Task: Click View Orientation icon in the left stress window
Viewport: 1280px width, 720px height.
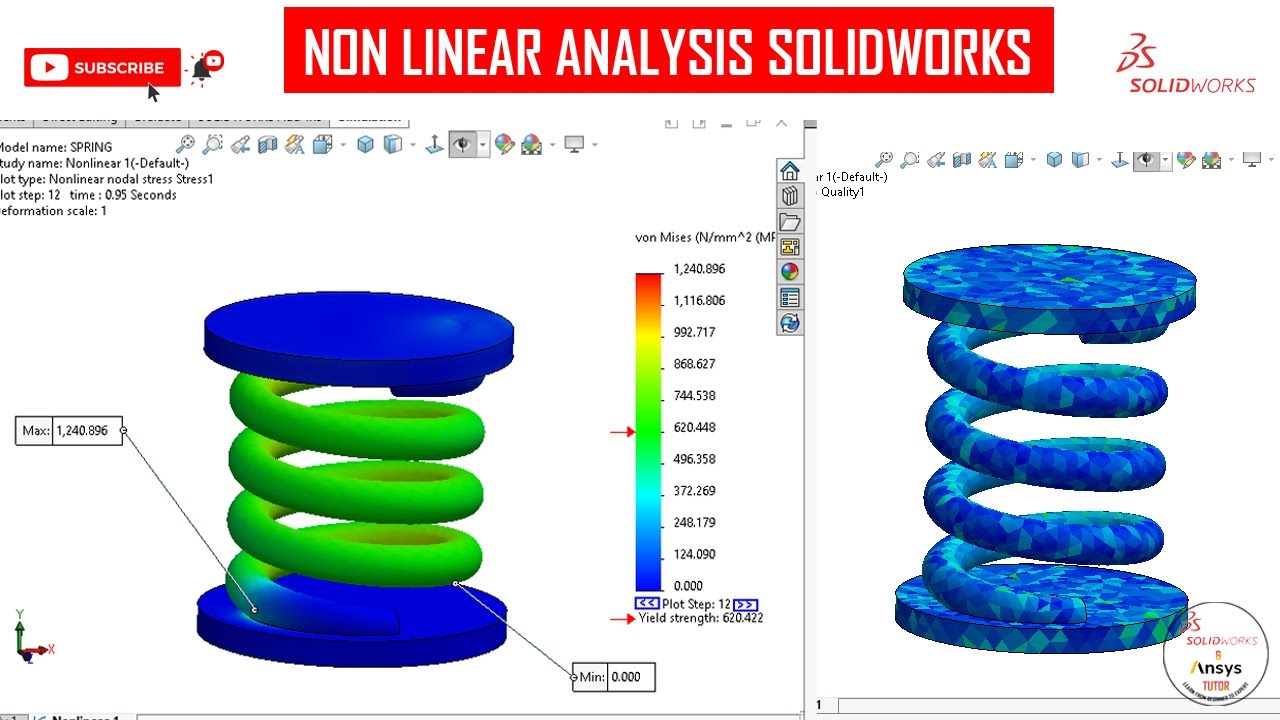Action: click(321, 145)
